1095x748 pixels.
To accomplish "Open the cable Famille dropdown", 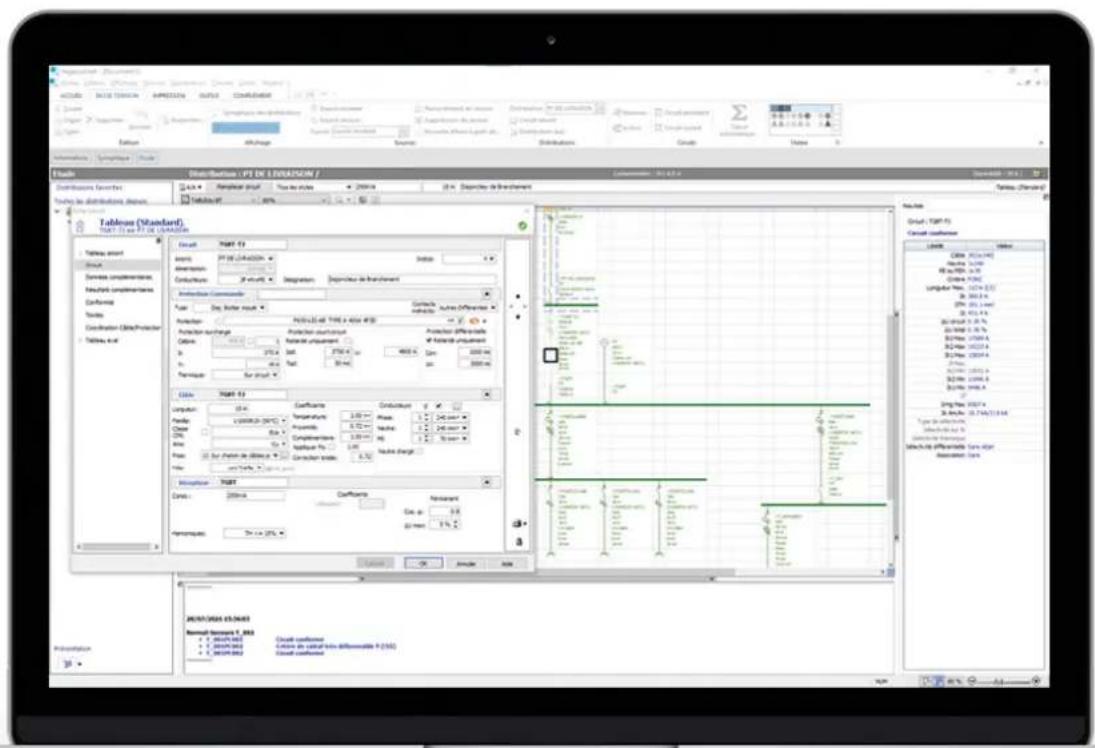I will click(x=248, y=421).
